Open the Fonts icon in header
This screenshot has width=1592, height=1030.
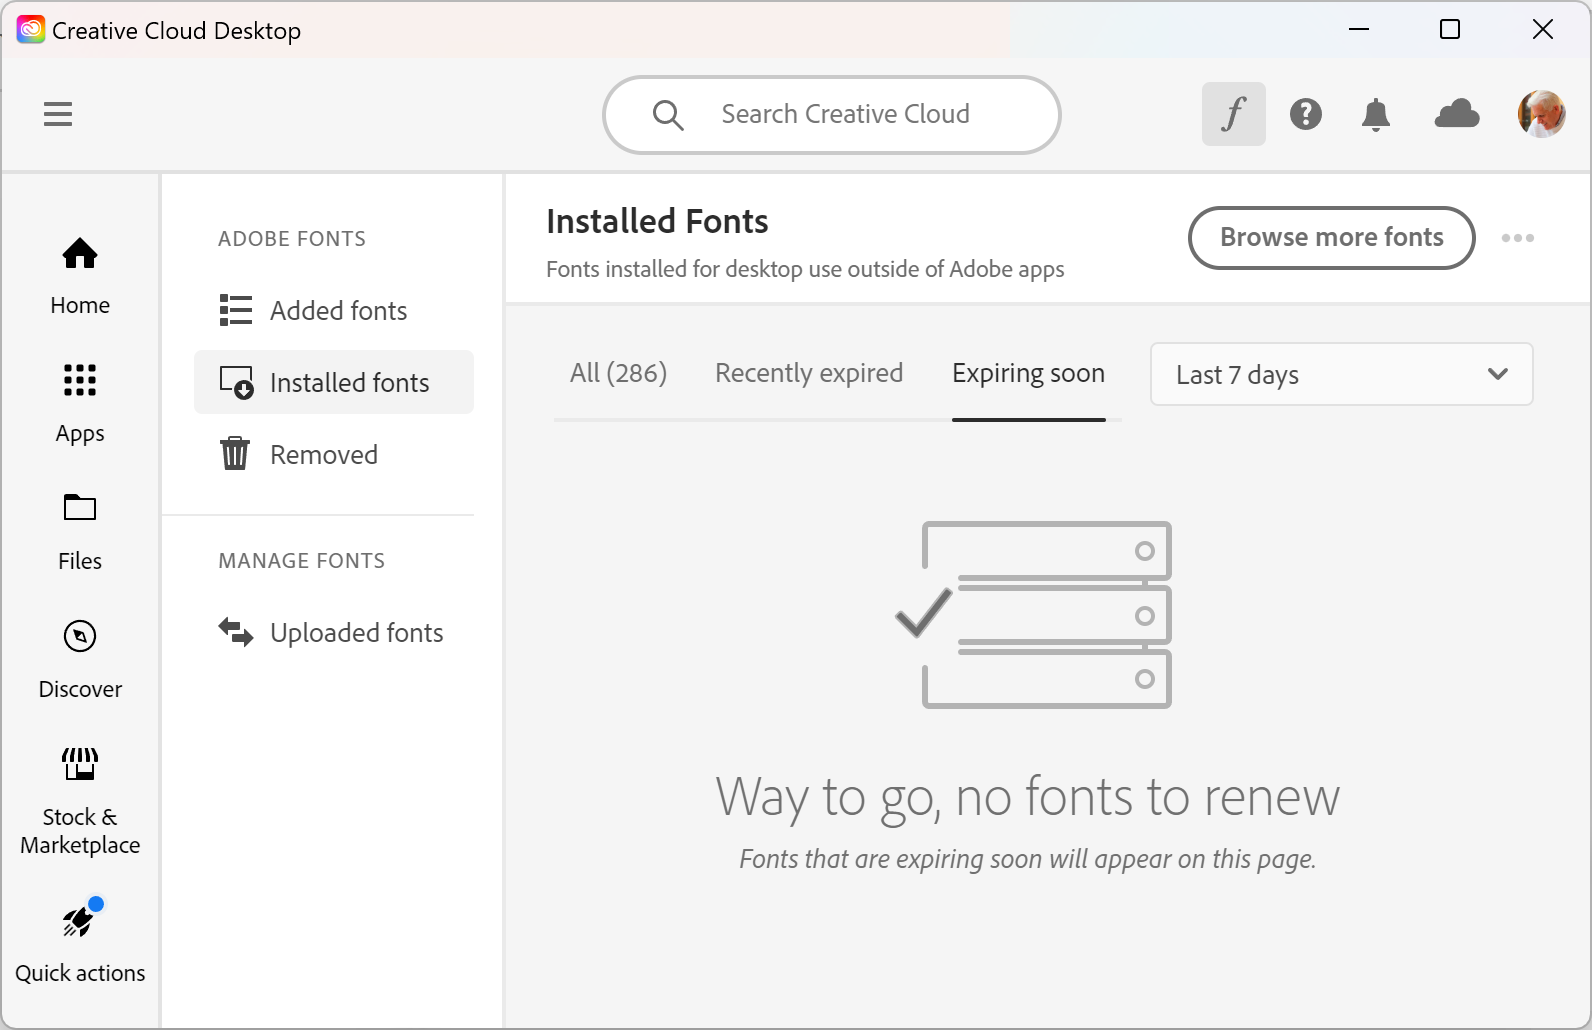tap(1234, 114)
